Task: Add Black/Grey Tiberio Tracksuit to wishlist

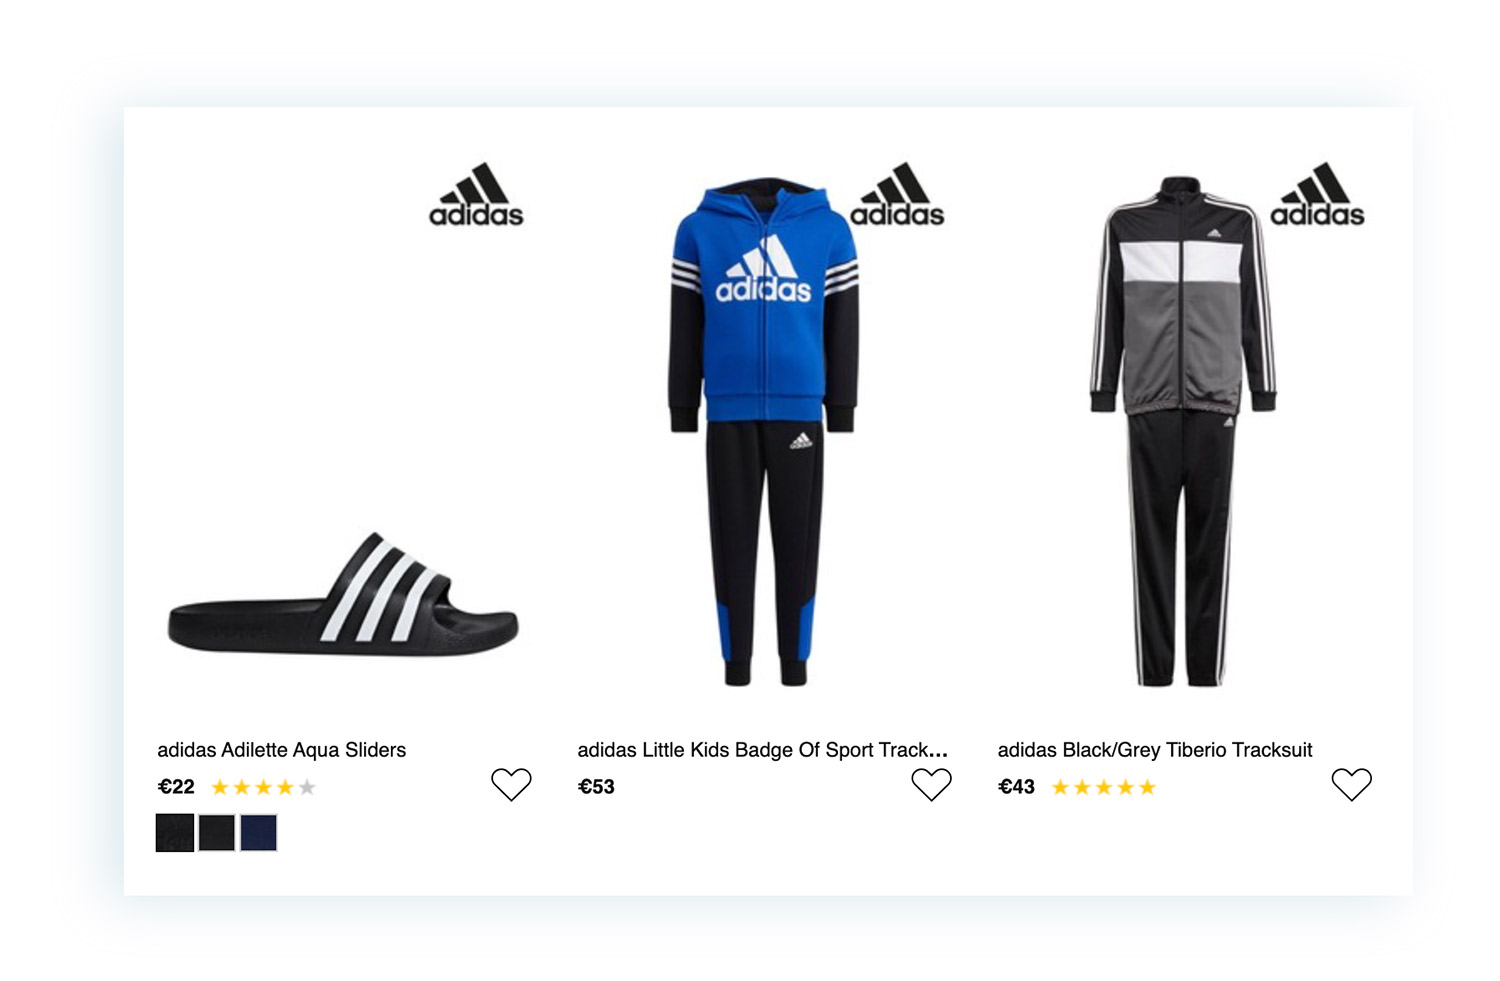Action: pos(1351,784)
